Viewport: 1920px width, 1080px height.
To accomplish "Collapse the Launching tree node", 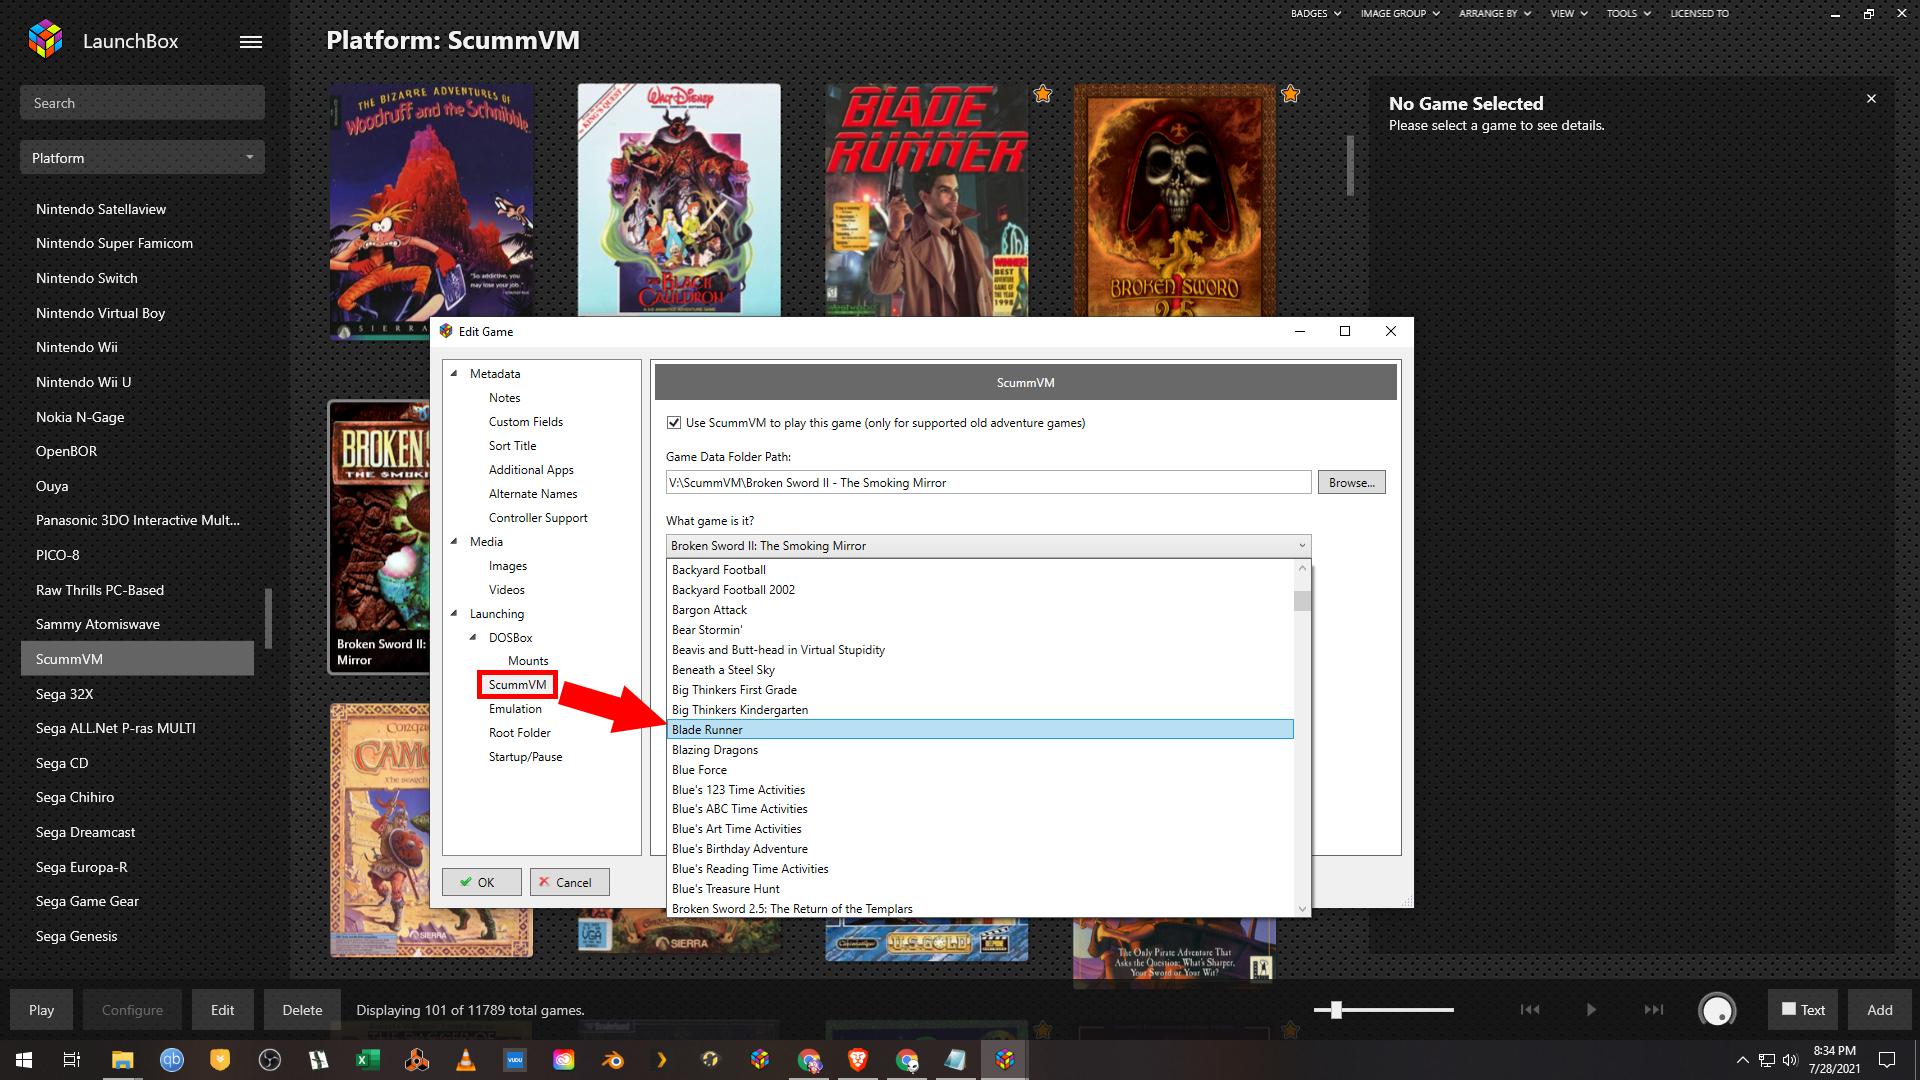I will [454, 613].
